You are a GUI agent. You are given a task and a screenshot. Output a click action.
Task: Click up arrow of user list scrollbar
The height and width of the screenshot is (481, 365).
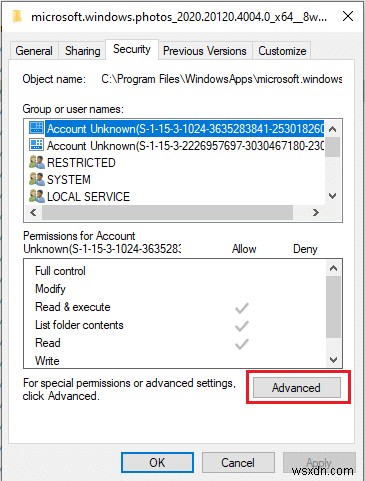pos(333,129)
